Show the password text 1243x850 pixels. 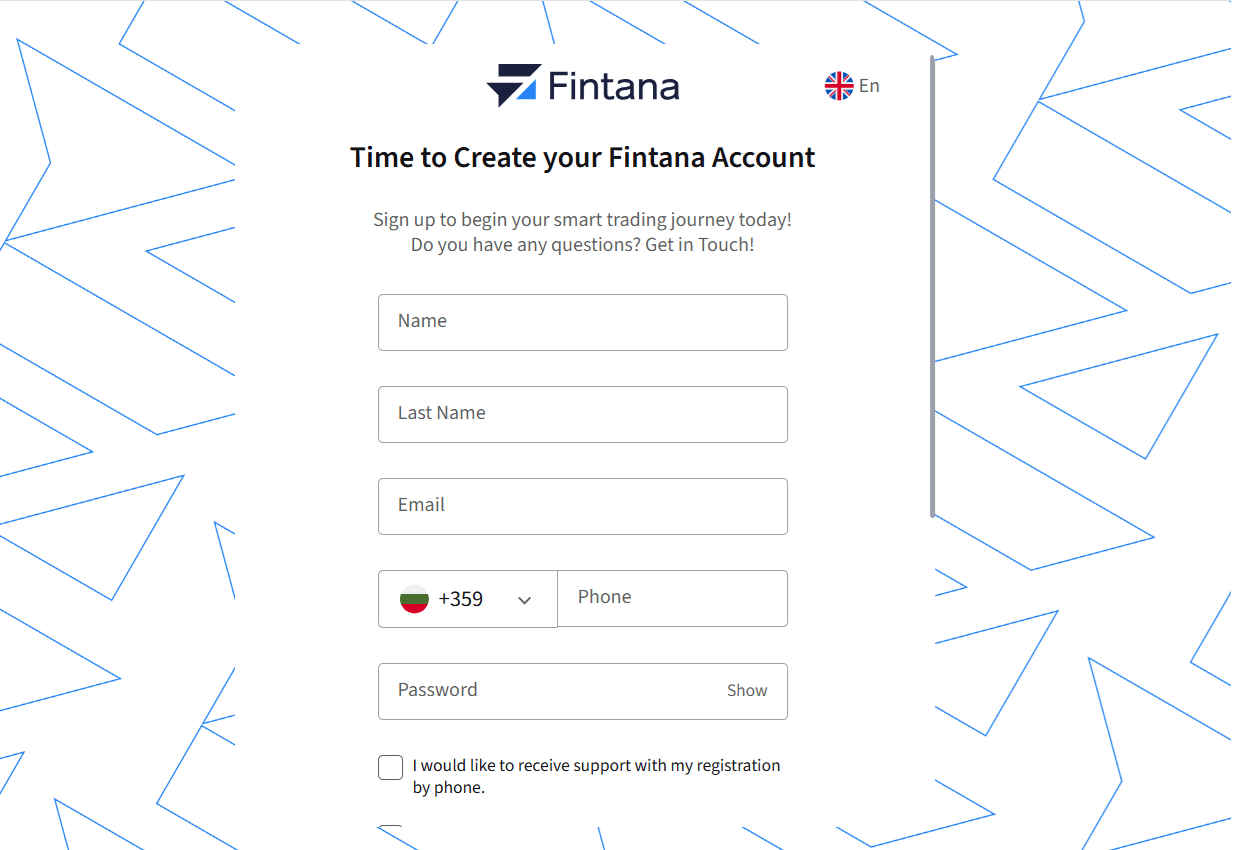pos(747,690)
